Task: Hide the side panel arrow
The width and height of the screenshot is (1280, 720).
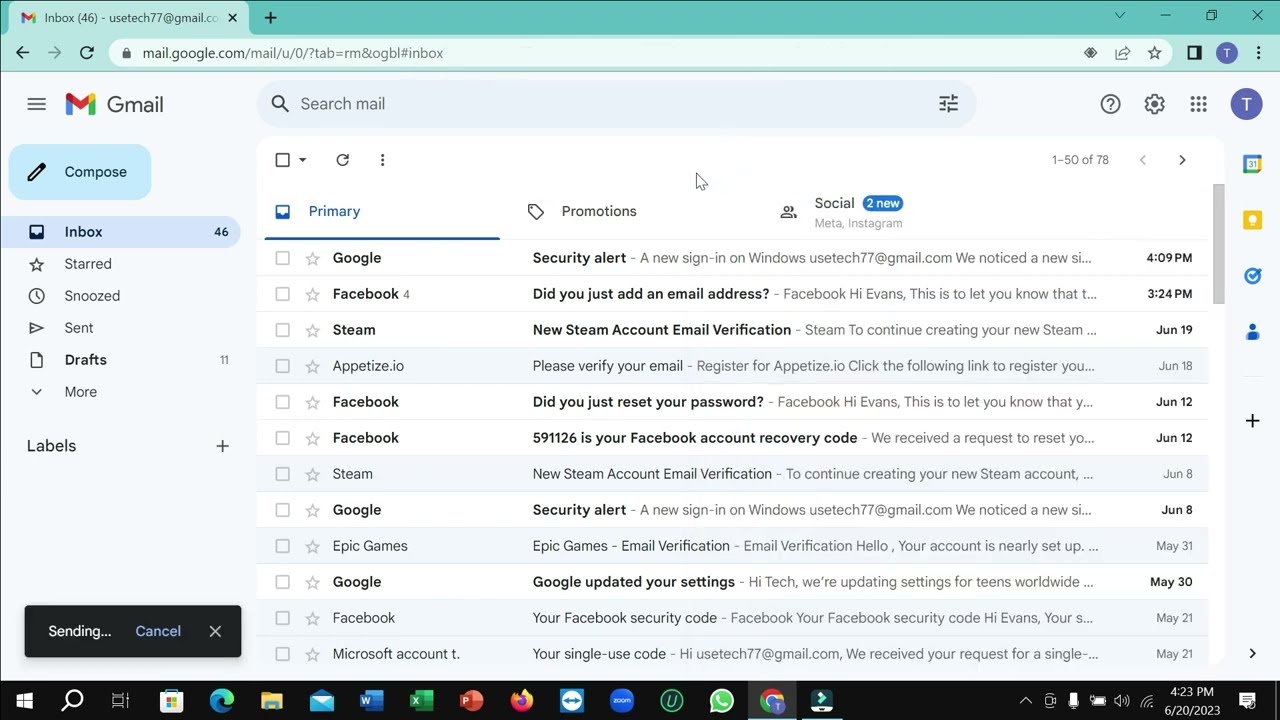Action: 1252,654
